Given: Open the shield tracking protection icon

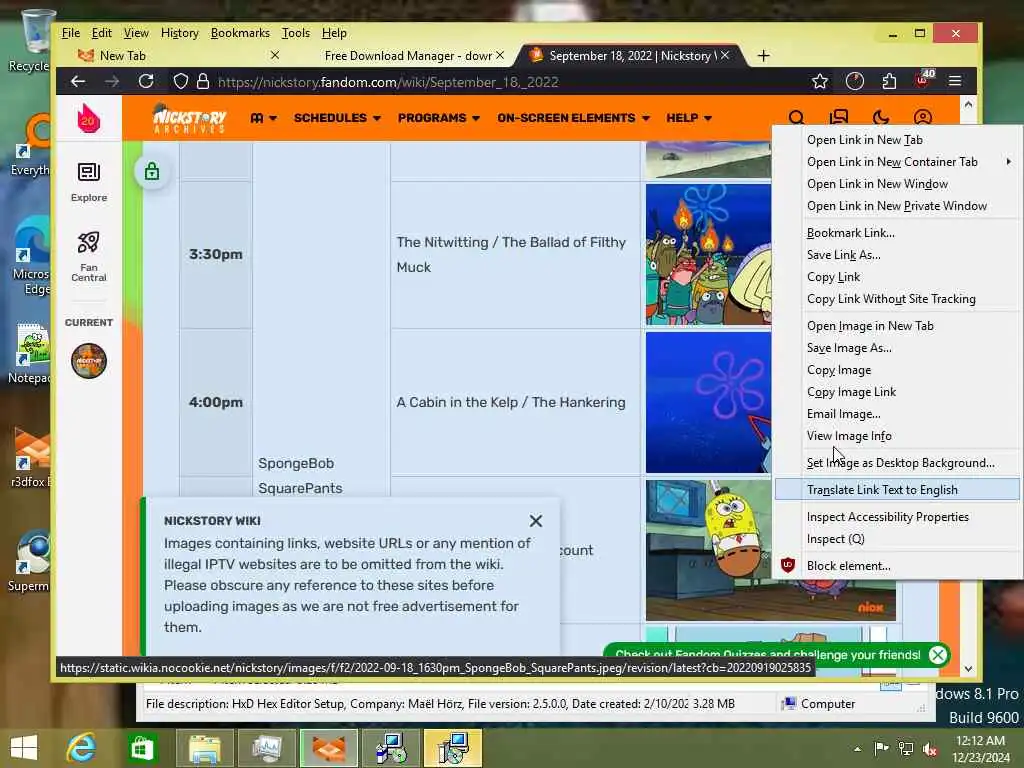Looking at the screenshot, I should coord(180,82).
